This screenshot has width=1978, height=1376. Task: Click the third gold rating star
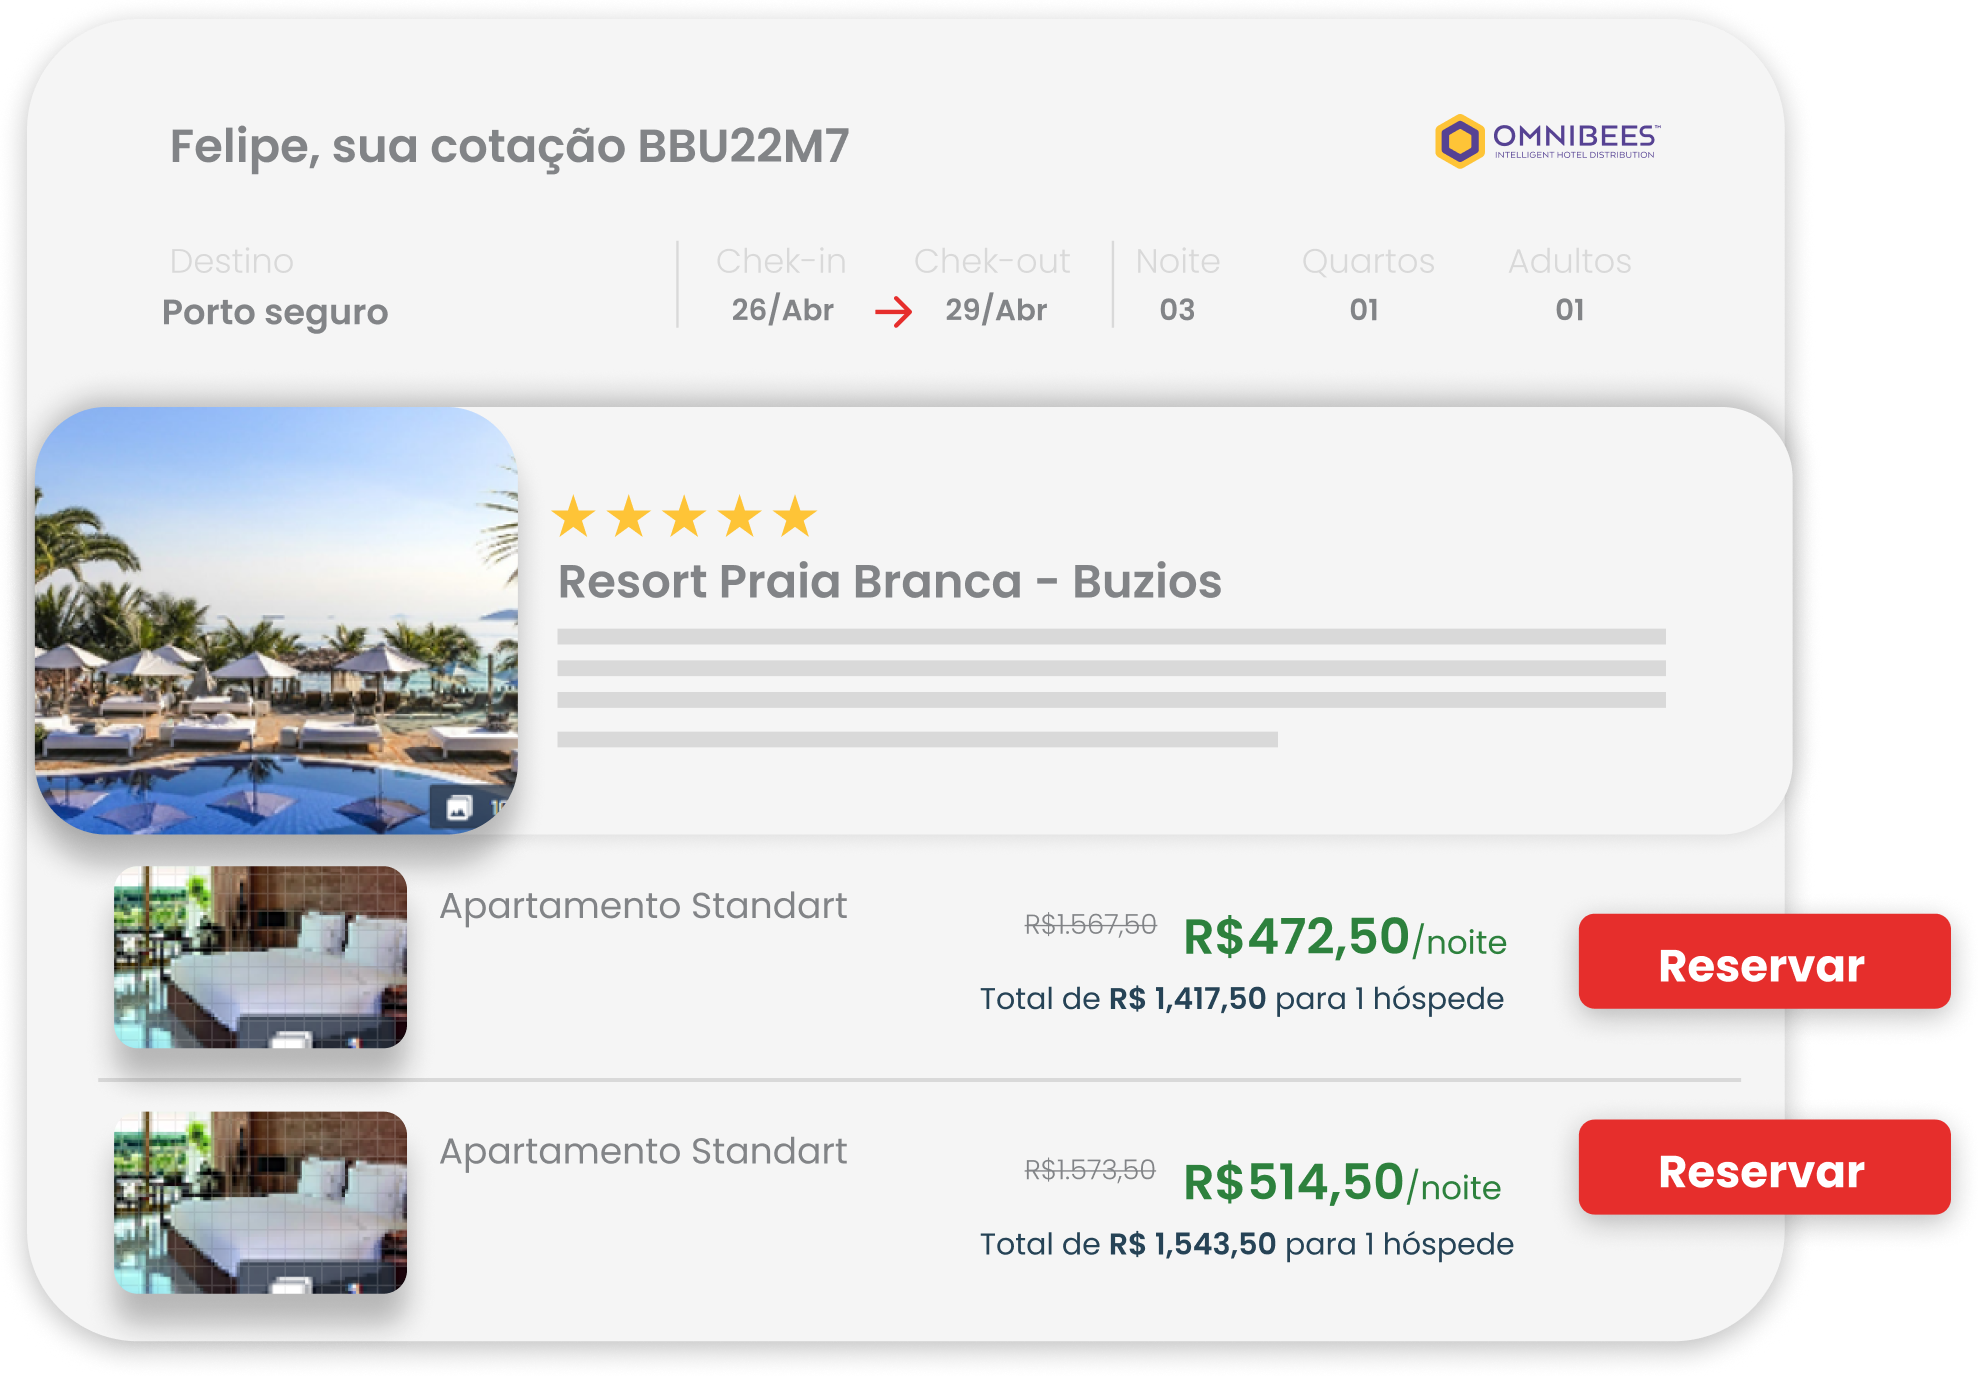coord(685,517)
